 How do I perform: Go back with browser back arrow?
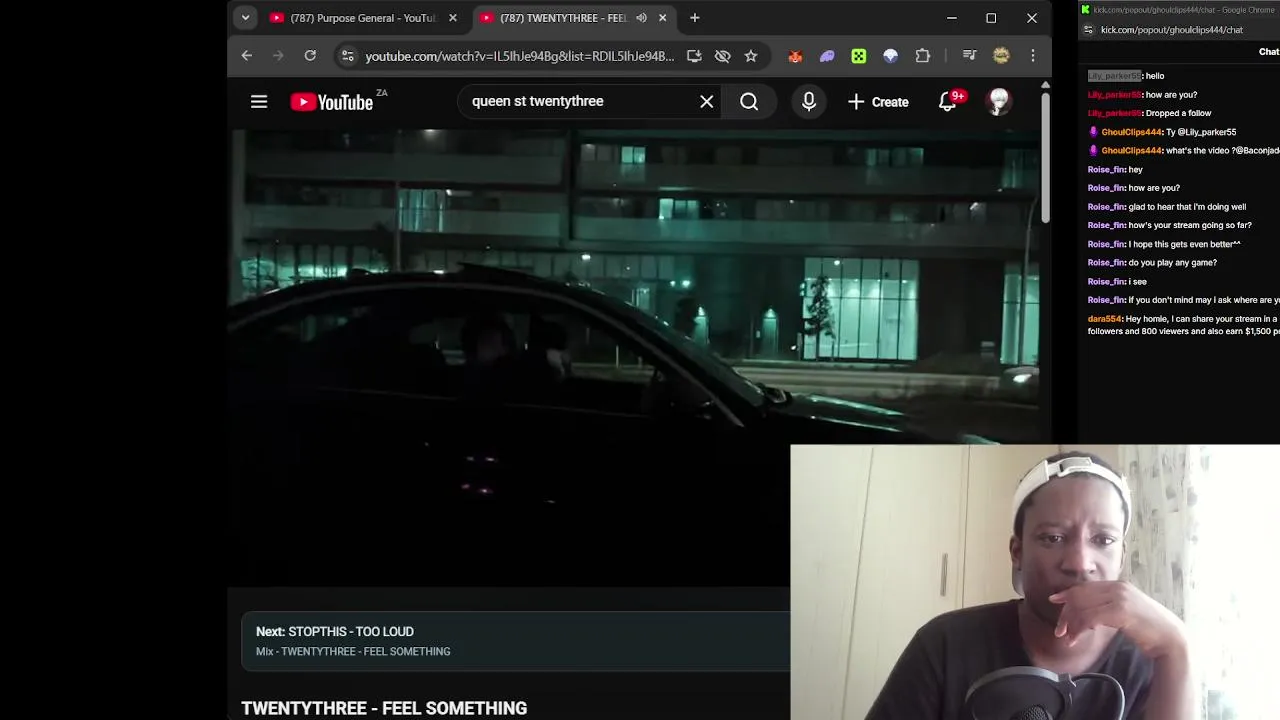click(x=247, y=56)
